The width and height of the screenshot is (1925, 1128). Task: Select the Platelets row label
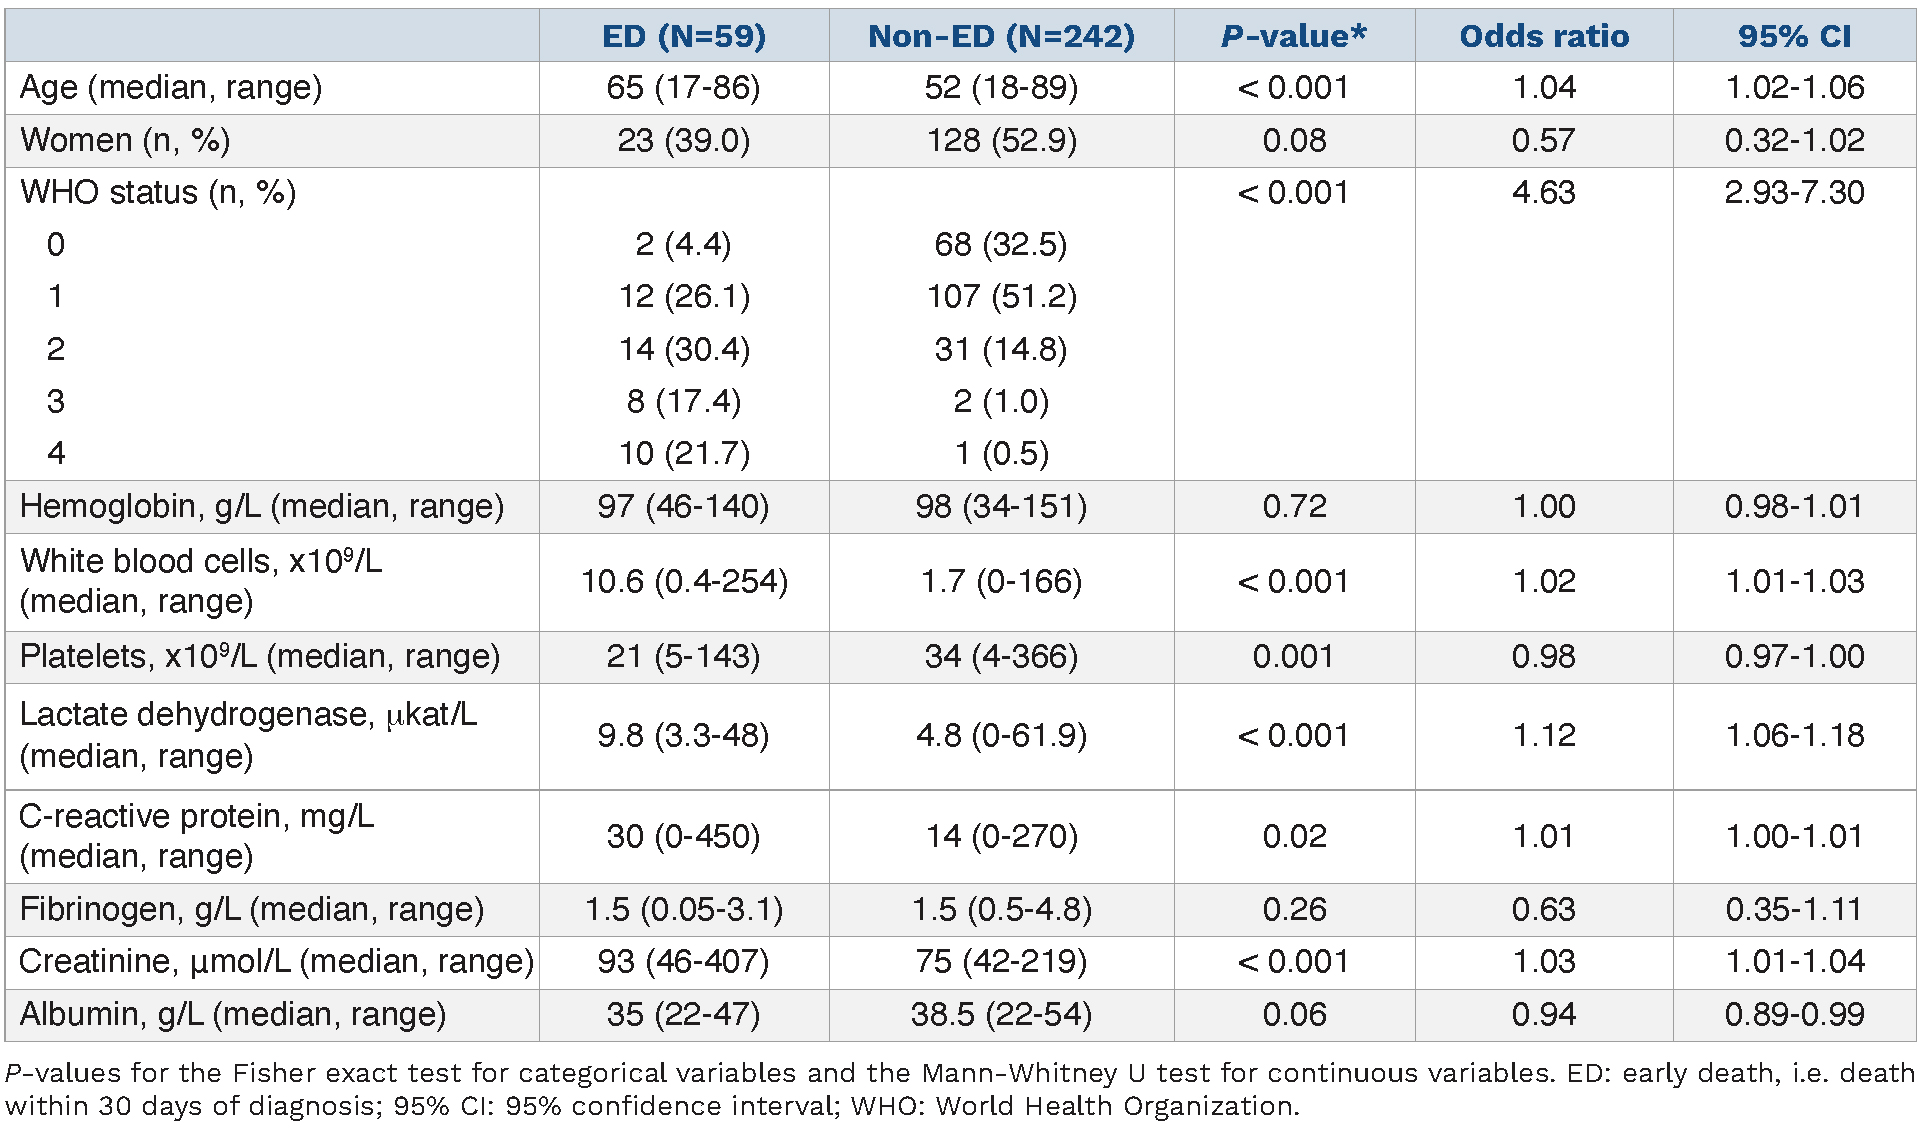pos(260,656)
